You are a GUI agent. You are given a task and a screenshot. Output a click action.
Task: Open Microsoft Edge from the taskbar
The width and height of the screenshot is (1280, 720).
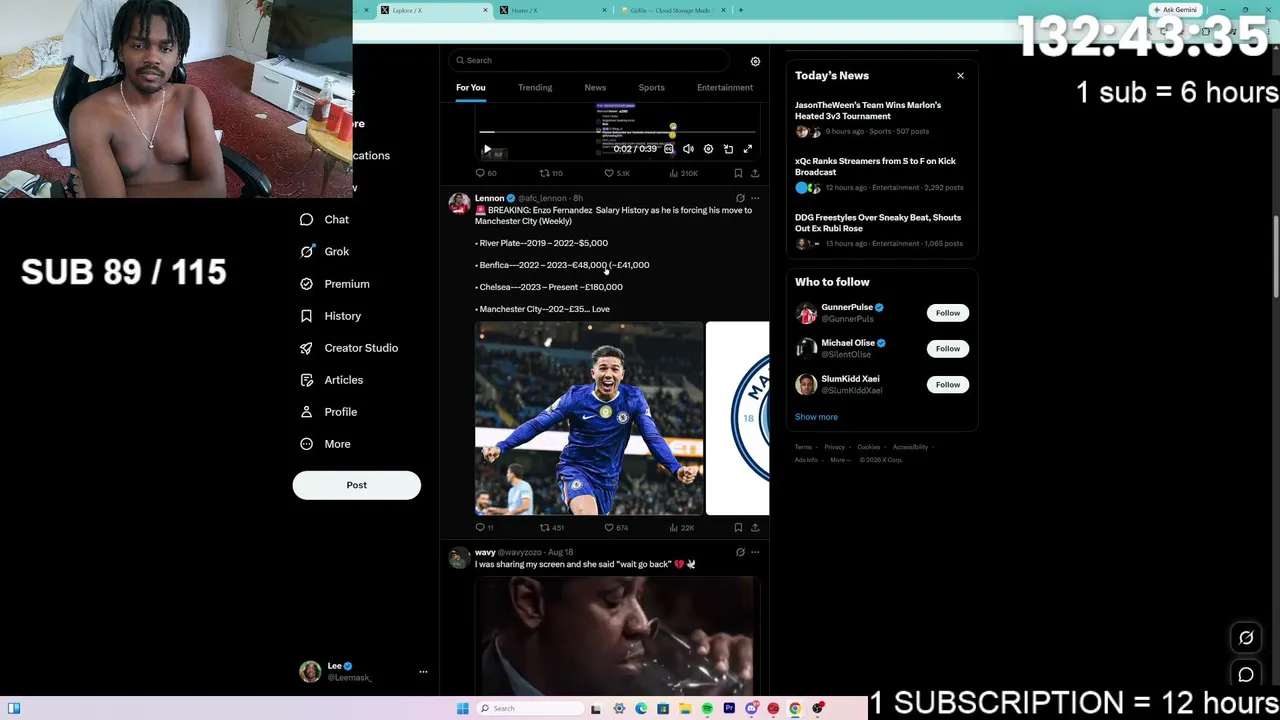point(641,709)
